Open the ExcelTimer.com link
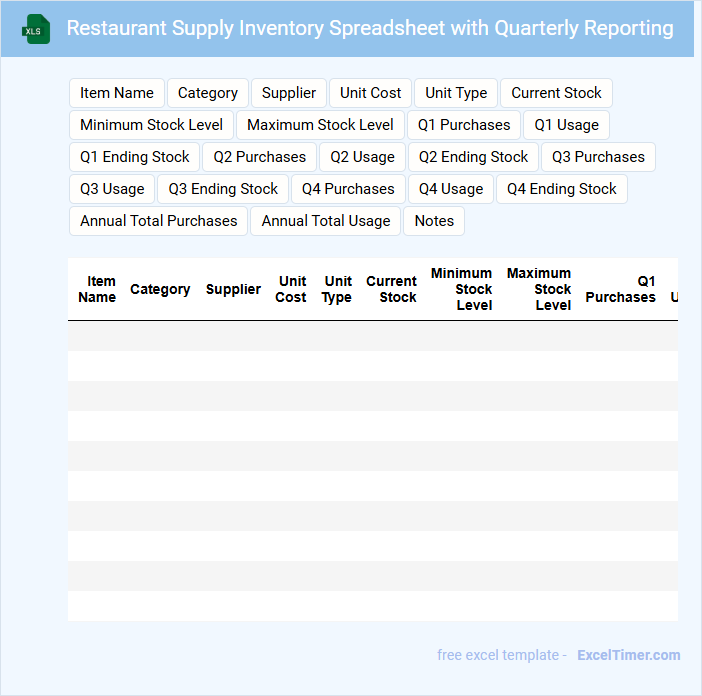The height and width of the screenshot is (696, 702). [x=629, y=655]
